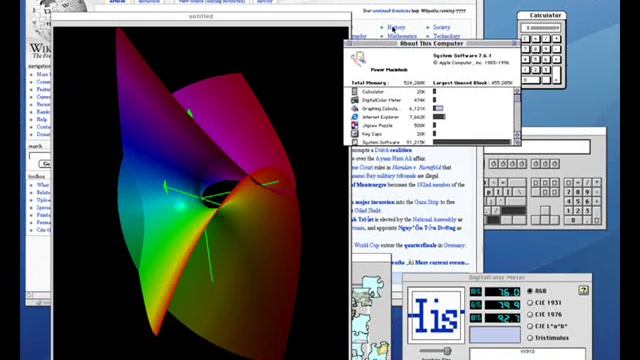Click the Mac OS logo in About This Computer
640x360 pixels.
coord(358,59)
